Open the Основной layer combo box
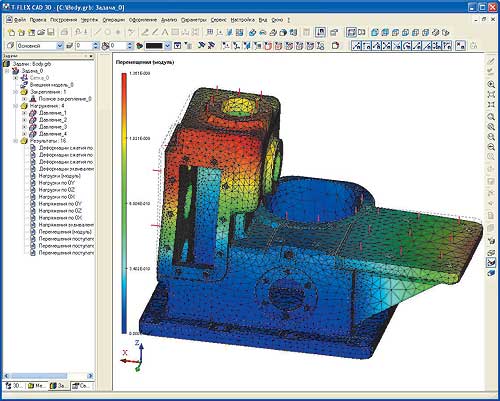The image size is (500, 401). (40, 46)
